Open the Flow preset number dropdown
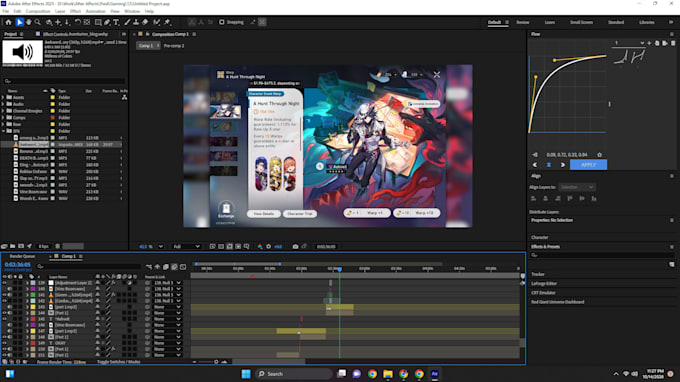 (629, 43)
